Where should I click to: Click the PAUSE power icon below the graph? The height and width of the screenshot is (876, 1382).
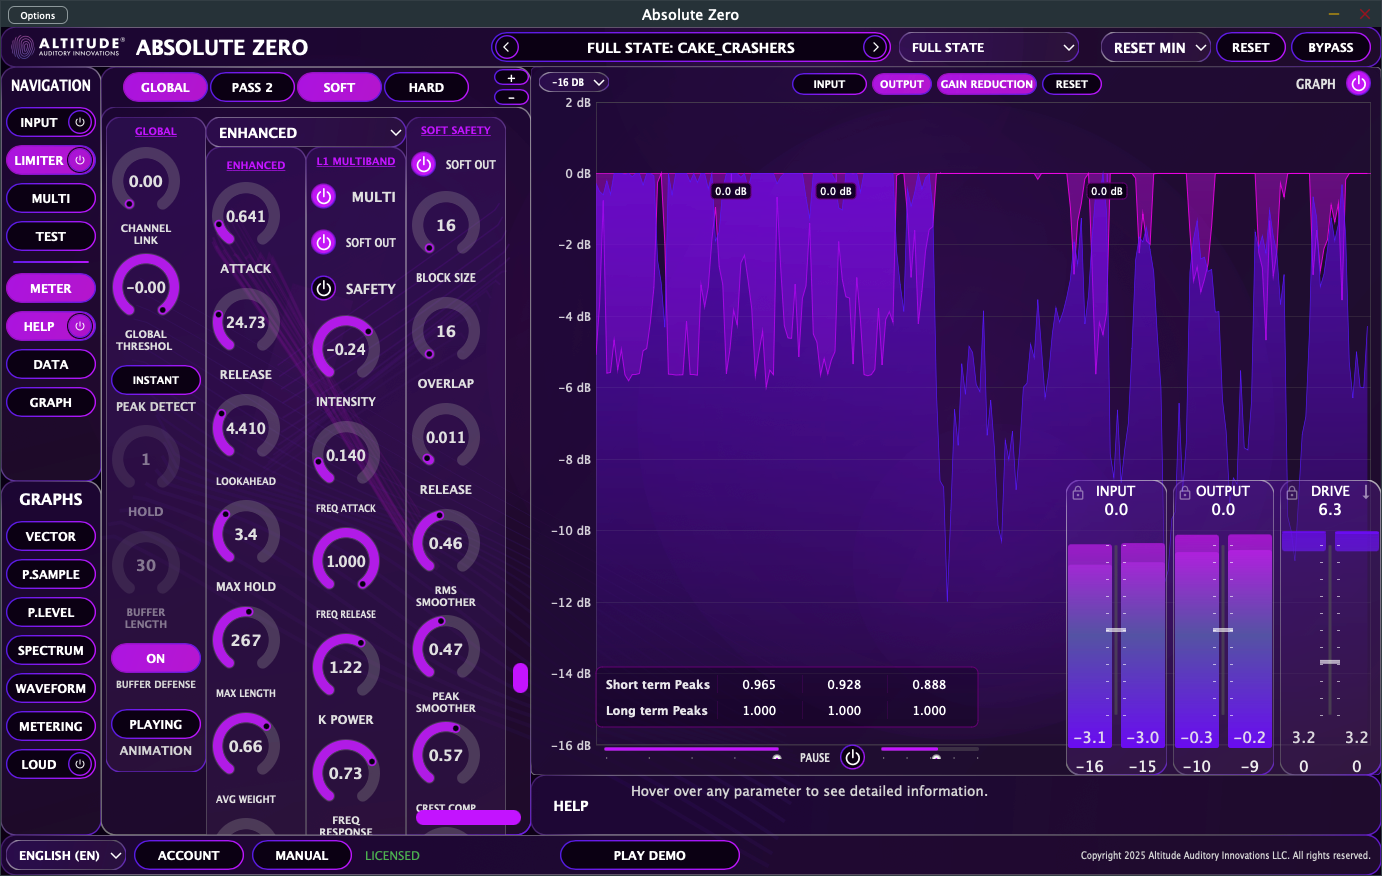852,757
